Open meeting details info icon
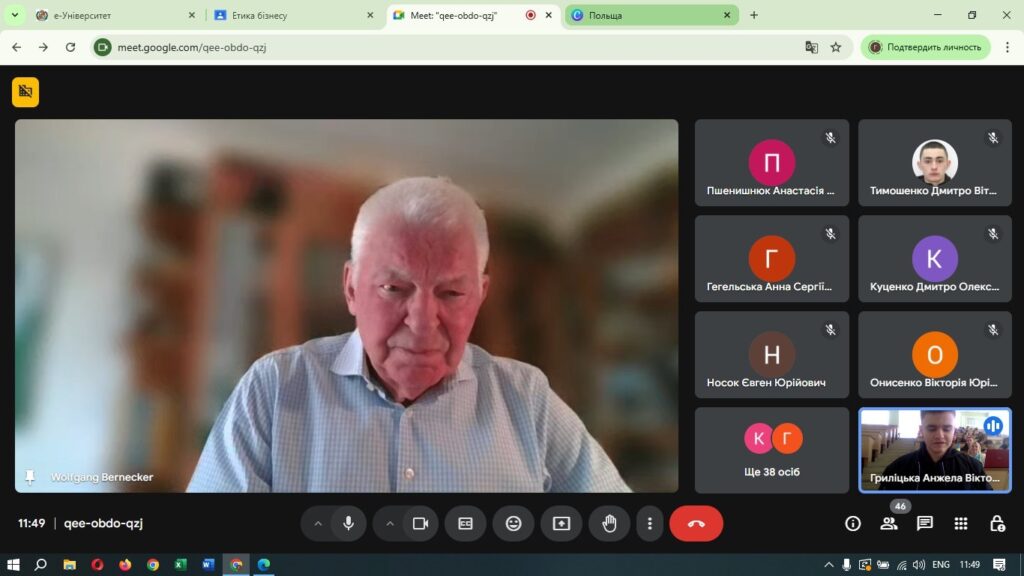 (853, 523)
